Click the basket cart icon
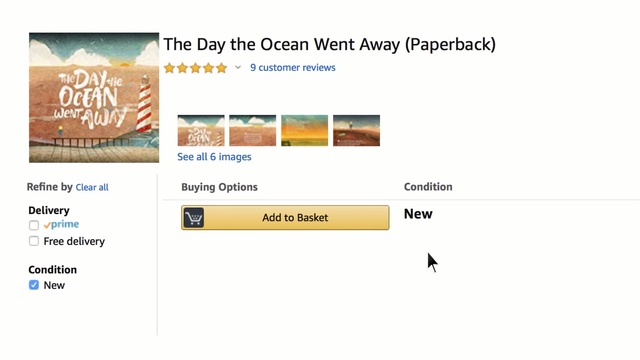Image resolution: width=640 pixels, height=360 pixels. click(x=194, y=218)
